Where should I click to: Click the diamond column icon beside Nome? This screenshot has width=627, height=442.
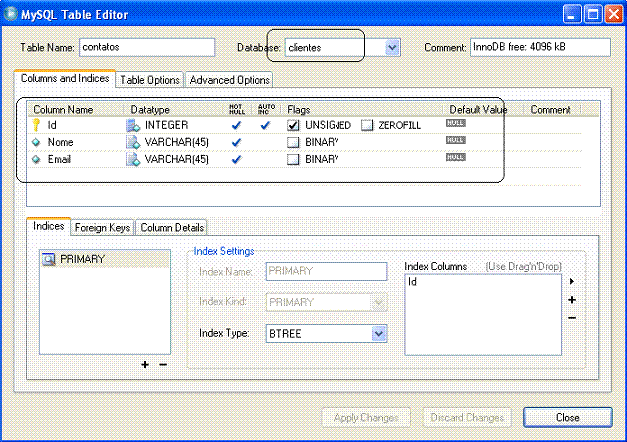tap(36, 142)
